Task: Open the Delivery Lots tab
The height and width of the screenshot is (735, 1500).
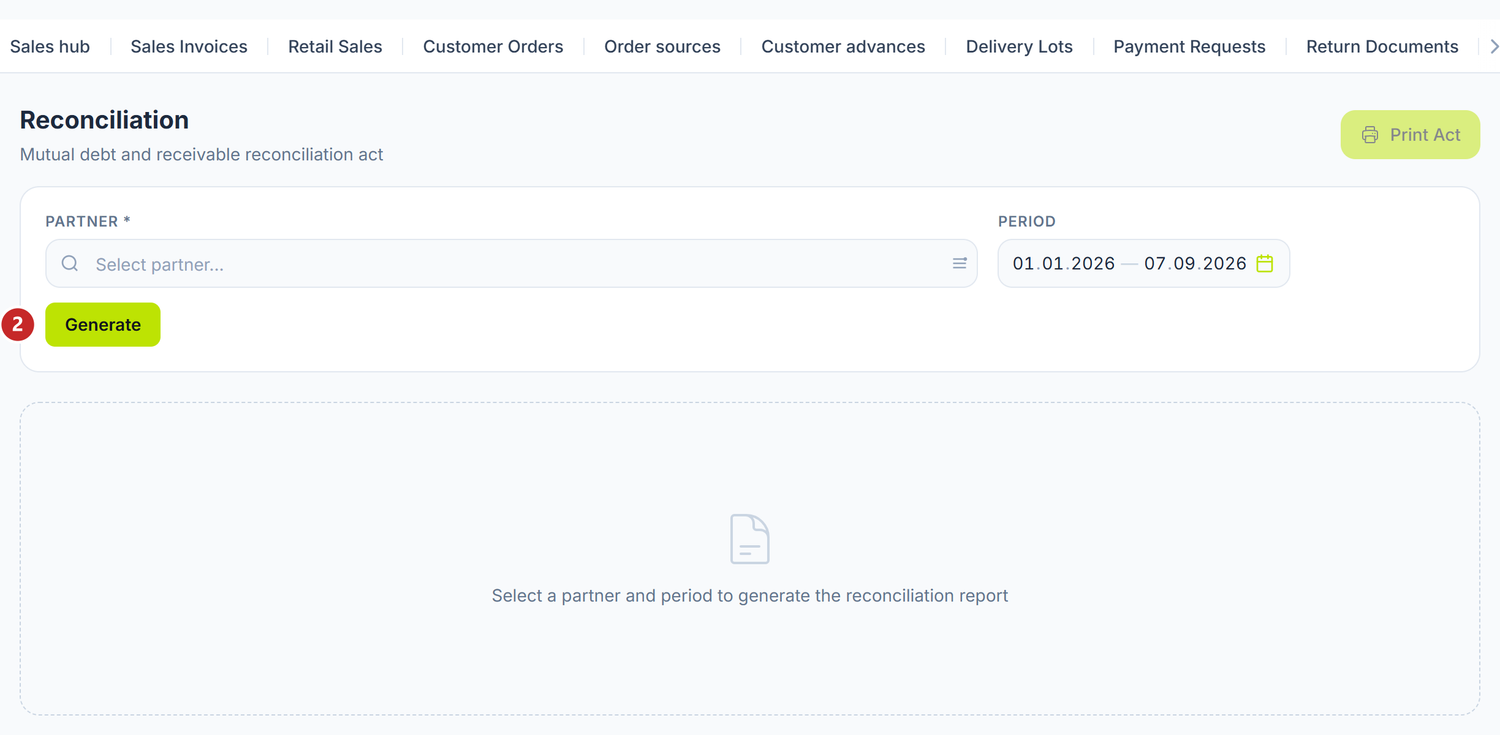Action: (x=1019, y=47)
